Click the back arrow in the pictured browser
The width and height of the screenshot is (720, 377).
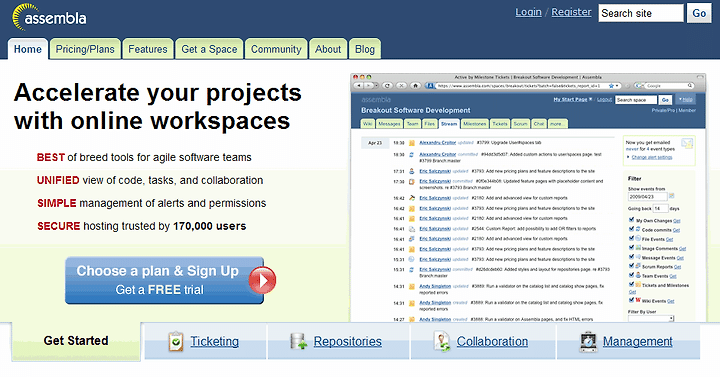(x=360, y=85)
